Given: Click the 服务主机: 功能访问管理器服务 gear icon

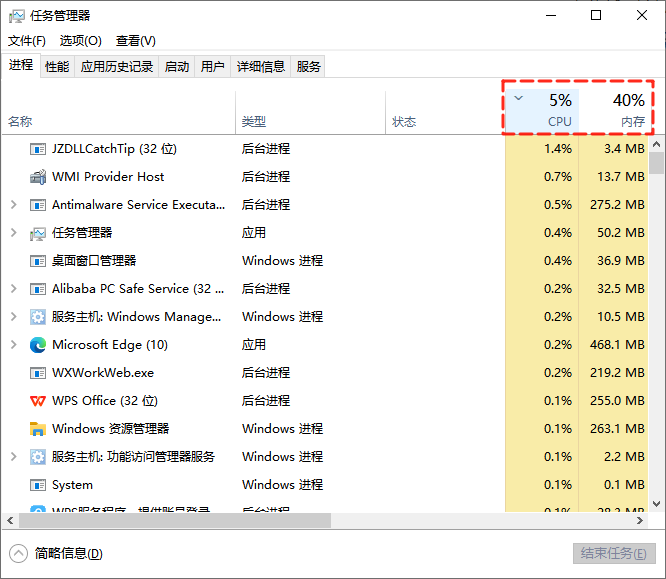Looking at the screenshot, I should 38,457.
